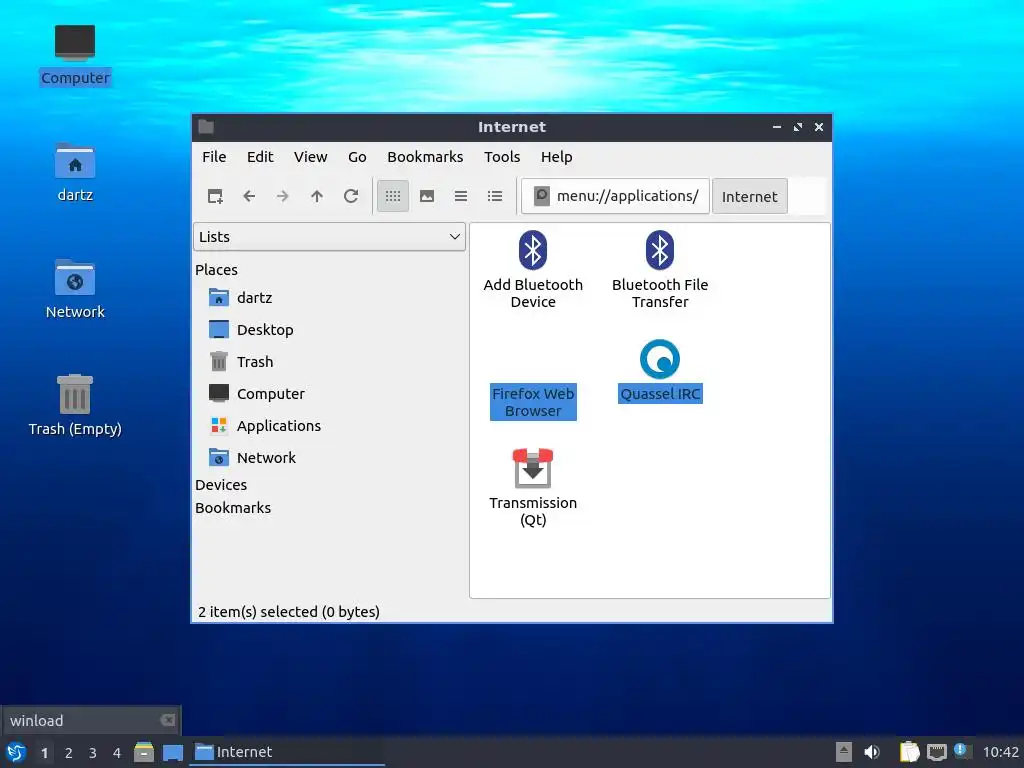
Task: Switch to thumbnail view mode
Action: (427, 196)
